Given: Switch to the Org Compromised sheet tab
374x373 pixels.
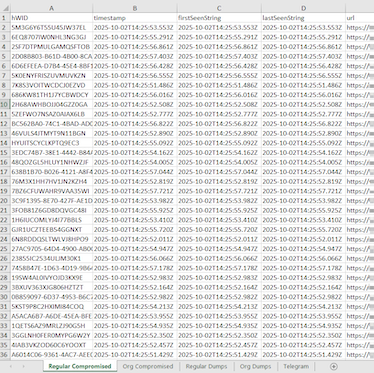Looking at the screenshot, I should point(148,366).
